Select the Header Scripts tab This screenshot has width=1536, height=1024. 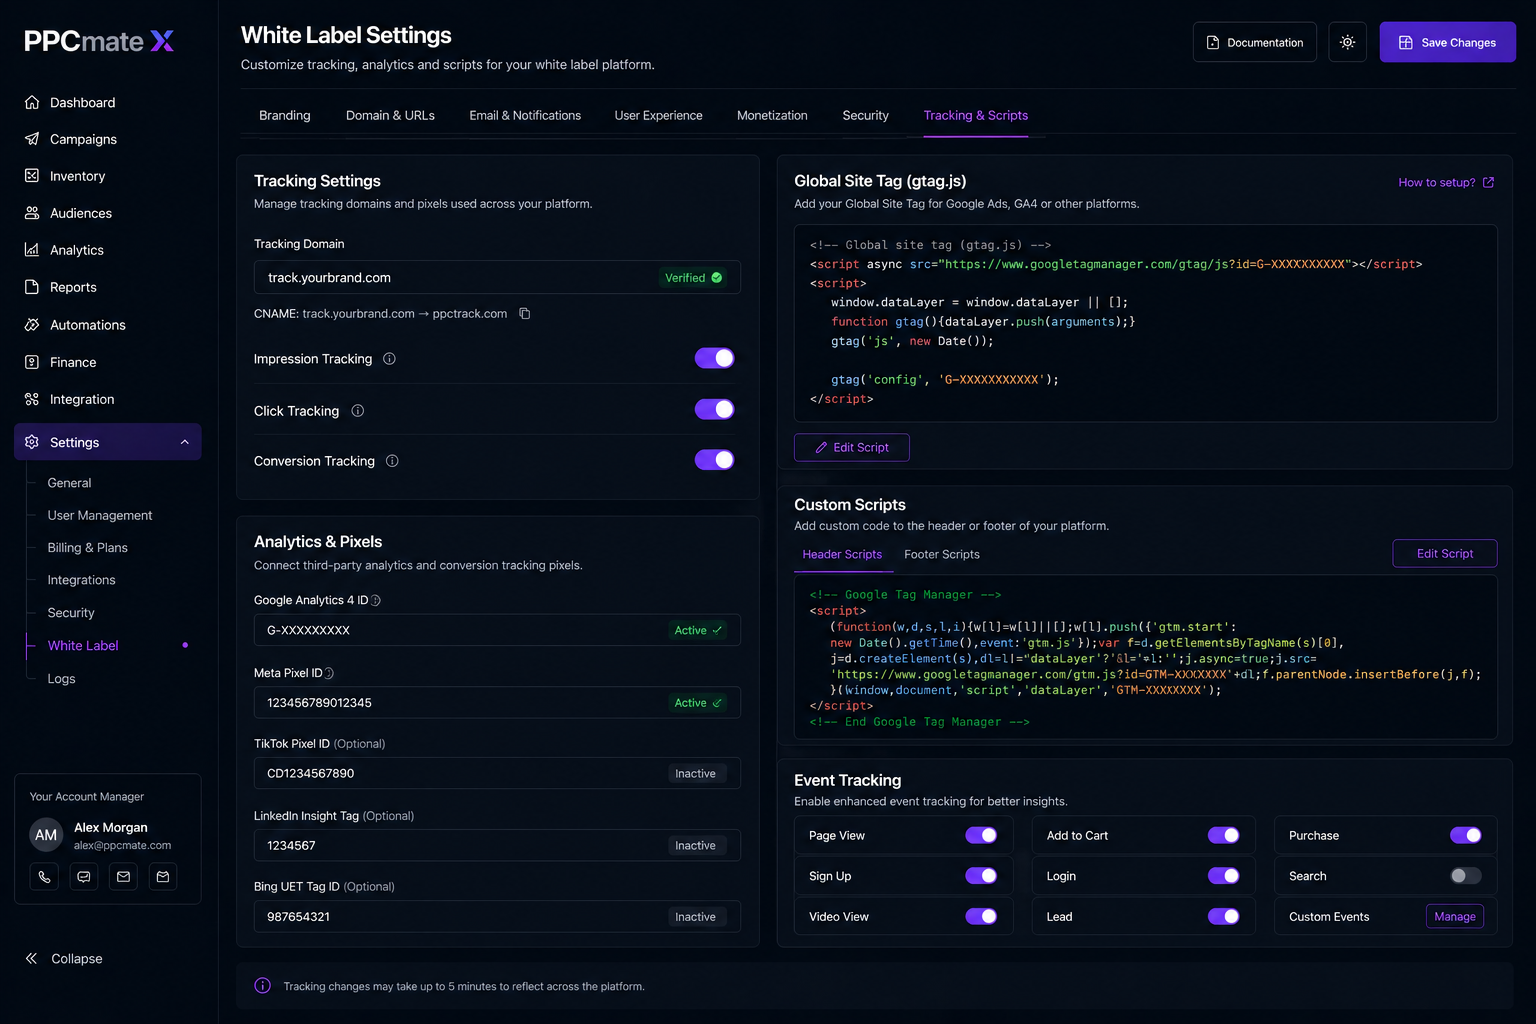[x=842, y=555]
